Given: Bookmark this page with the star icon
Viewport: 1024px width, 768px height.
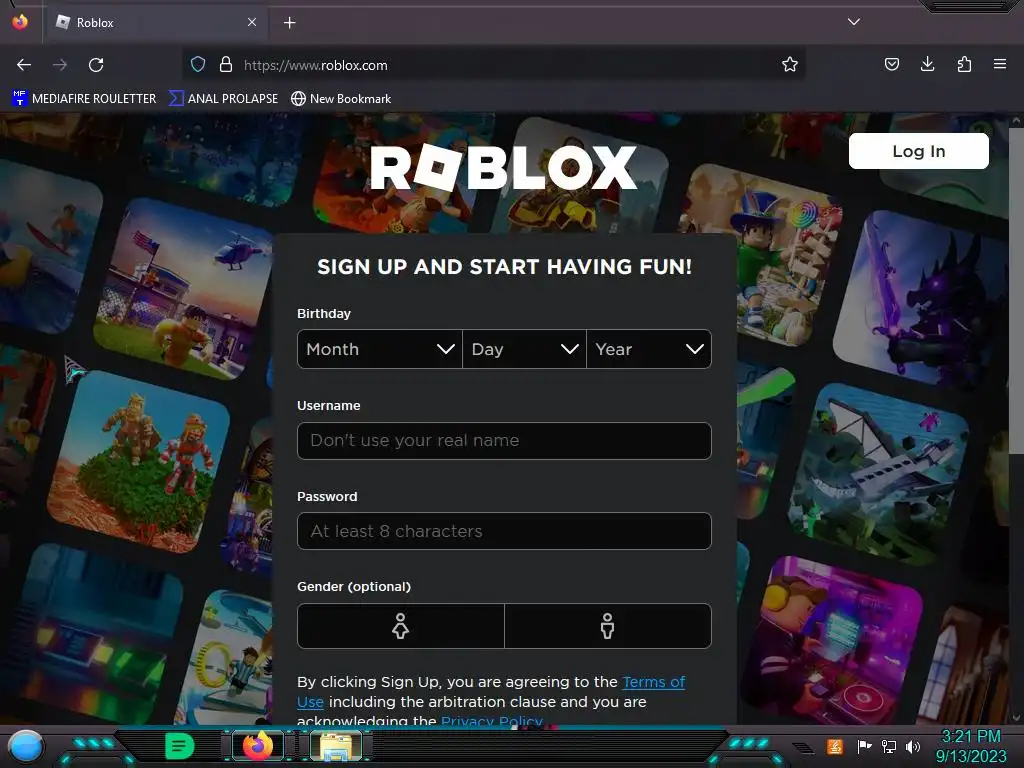Looking at the screenshot, I should (790, 65).
